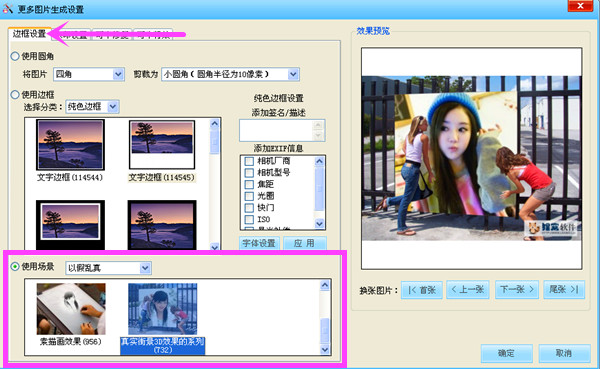Click the signature box up arrow
Image resolution: width=600 pixels, height=369 pixels.
[318, 125]
